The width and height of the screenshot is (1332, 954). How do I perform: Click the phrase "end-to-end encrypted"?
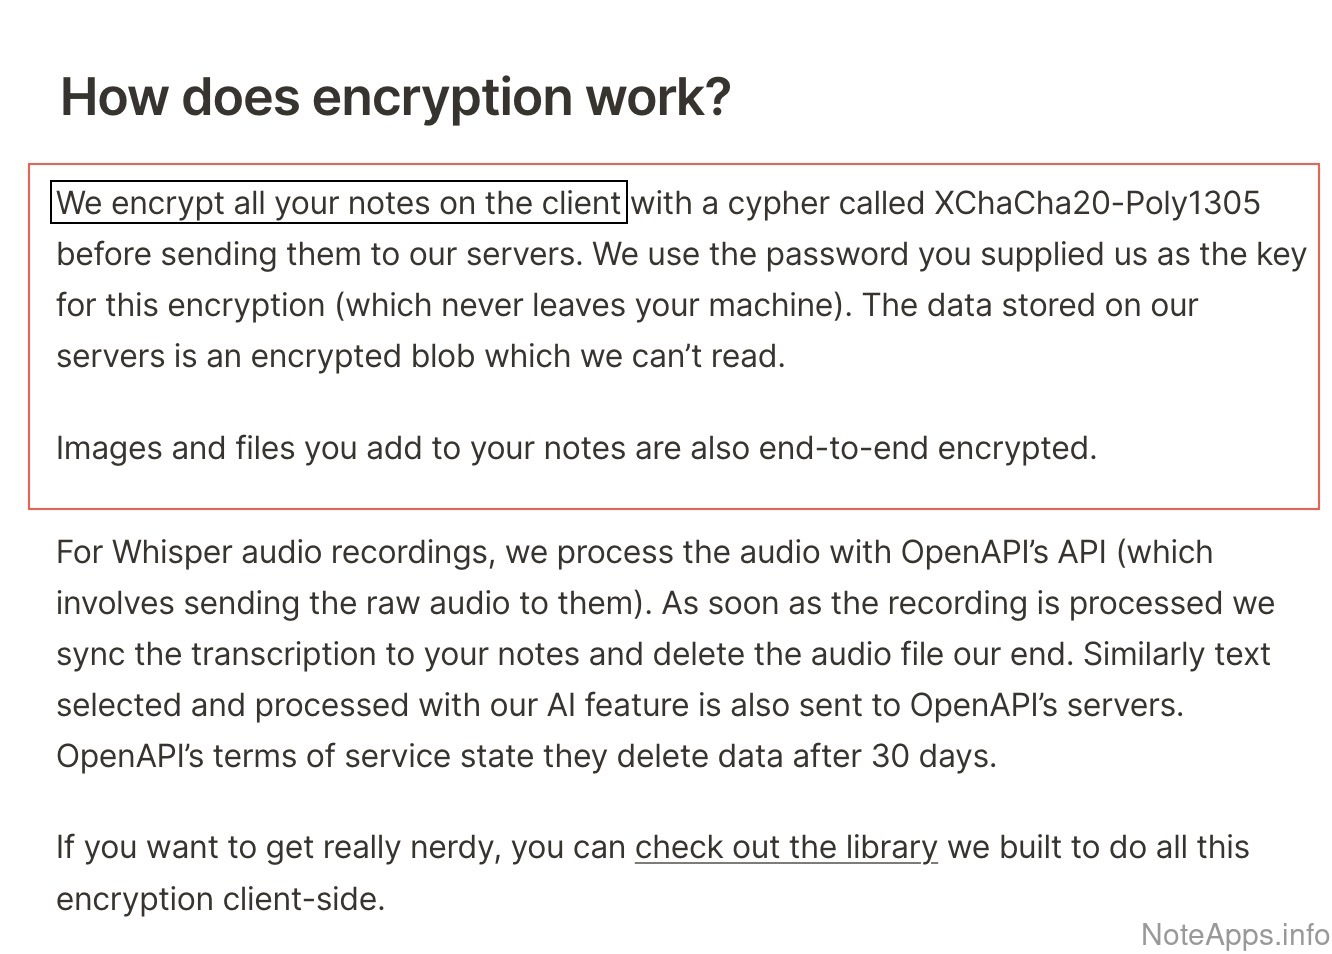tap(927, 447)
